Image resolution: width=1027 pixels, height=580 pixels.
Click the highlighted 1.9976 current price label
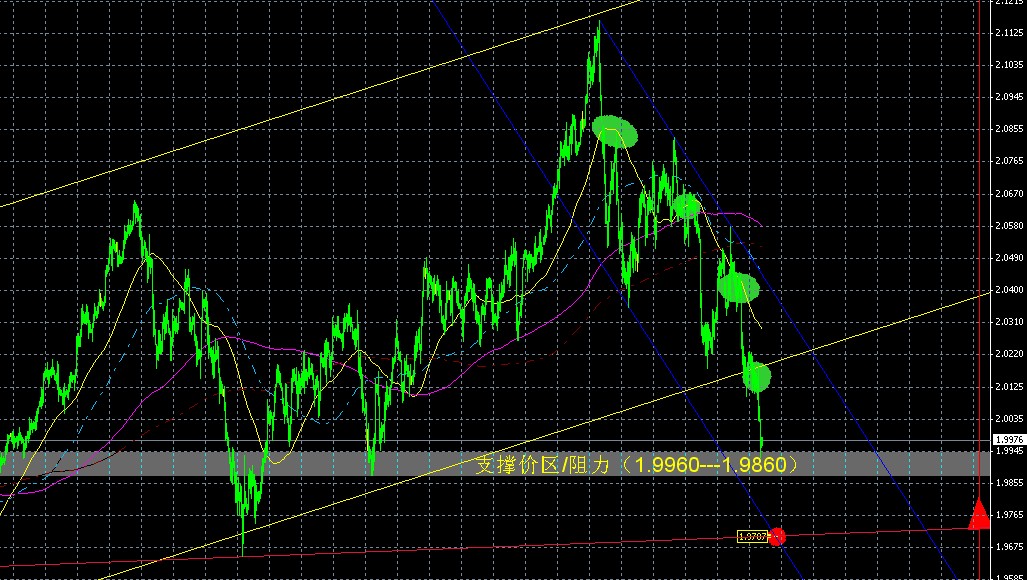point(1009,440)
